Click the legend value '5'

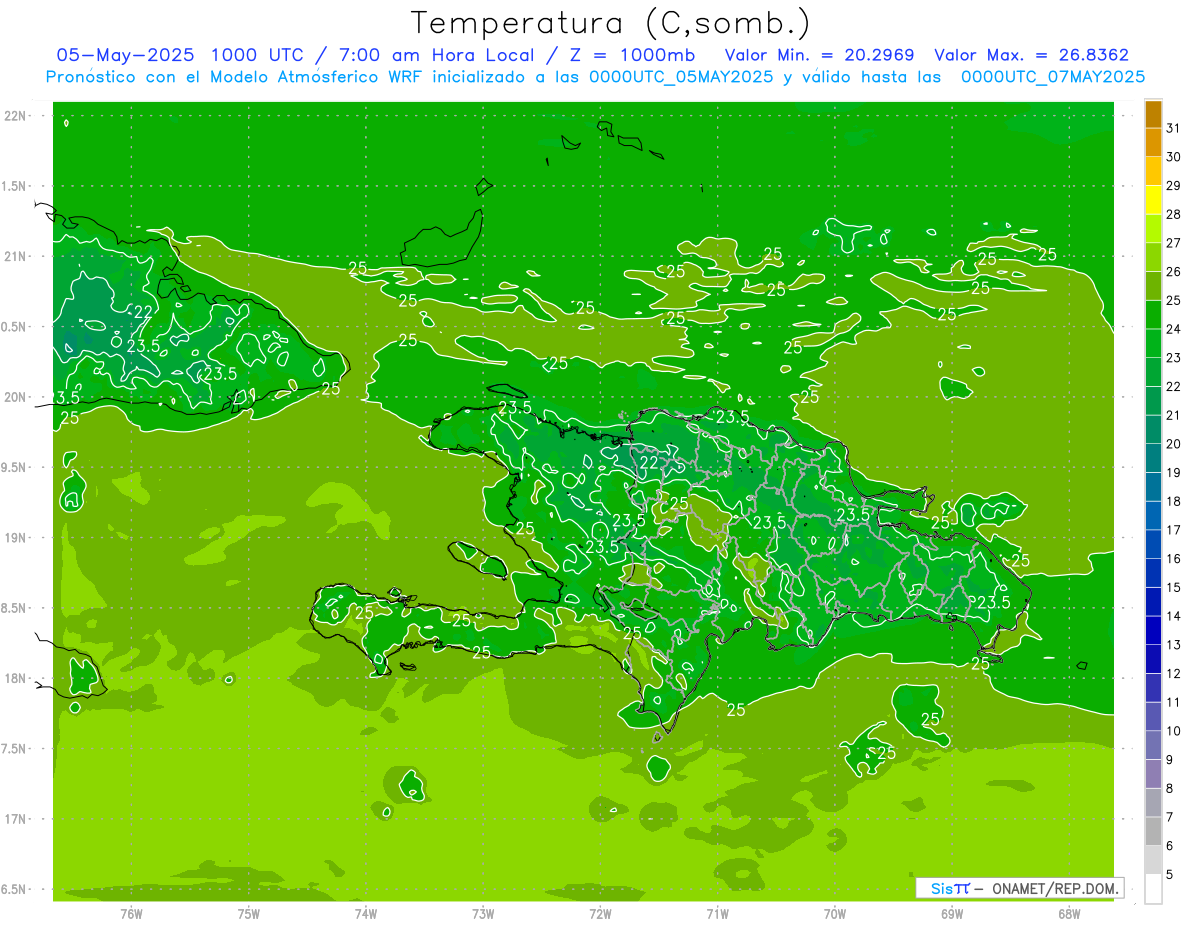pyautogui.click(x=1170, y=876)
